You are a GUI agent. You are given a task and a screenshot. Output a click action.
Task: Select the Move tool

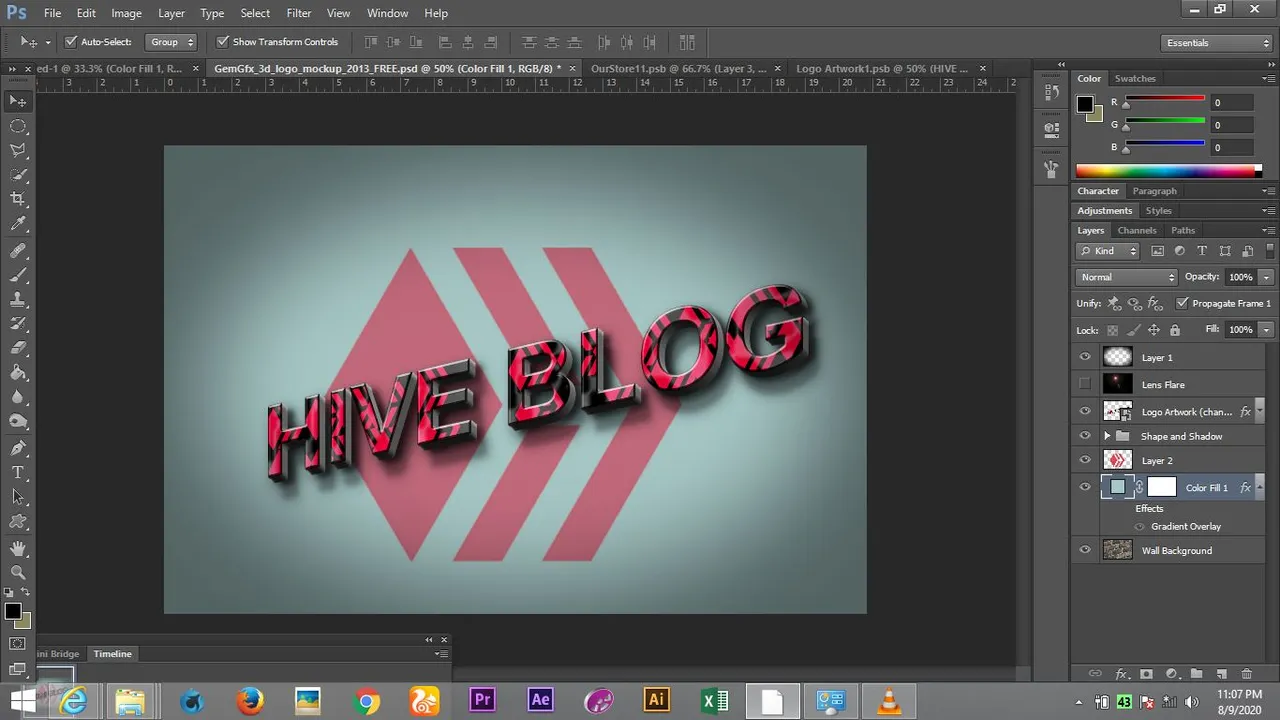coord(18,101)
